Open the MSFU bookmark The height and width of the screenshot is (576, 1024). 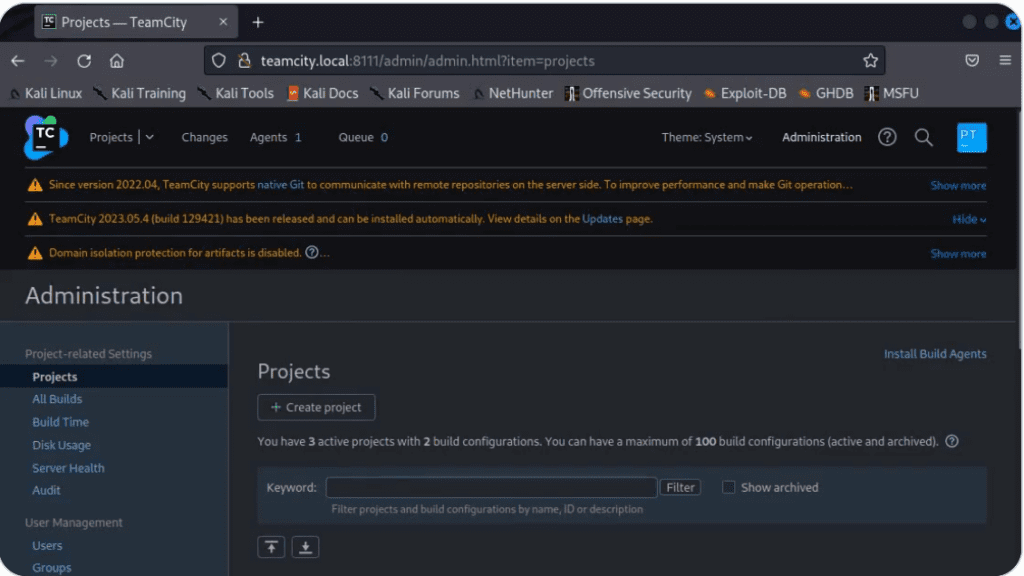point(891,93)
